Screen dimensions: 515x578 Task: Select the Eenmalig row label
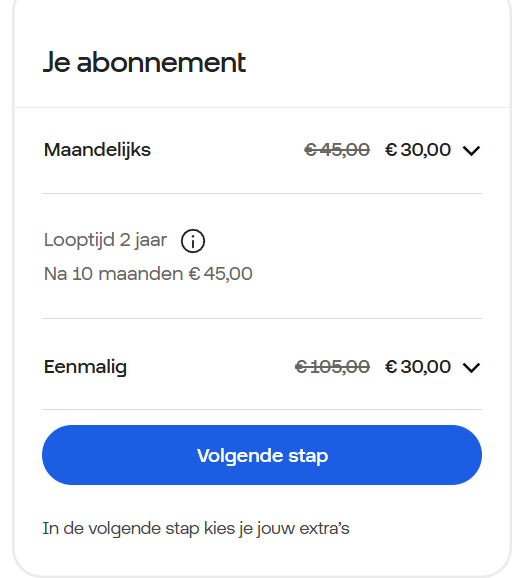point(85,368)
